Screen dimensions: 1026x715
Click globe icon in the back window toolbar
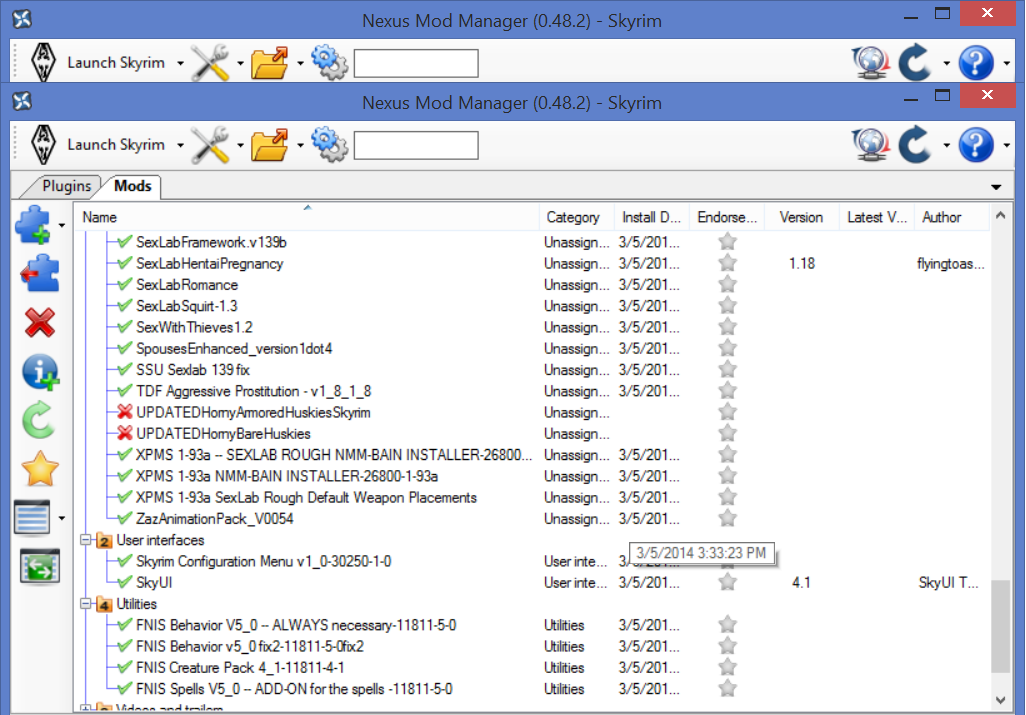tap(871, 63)
